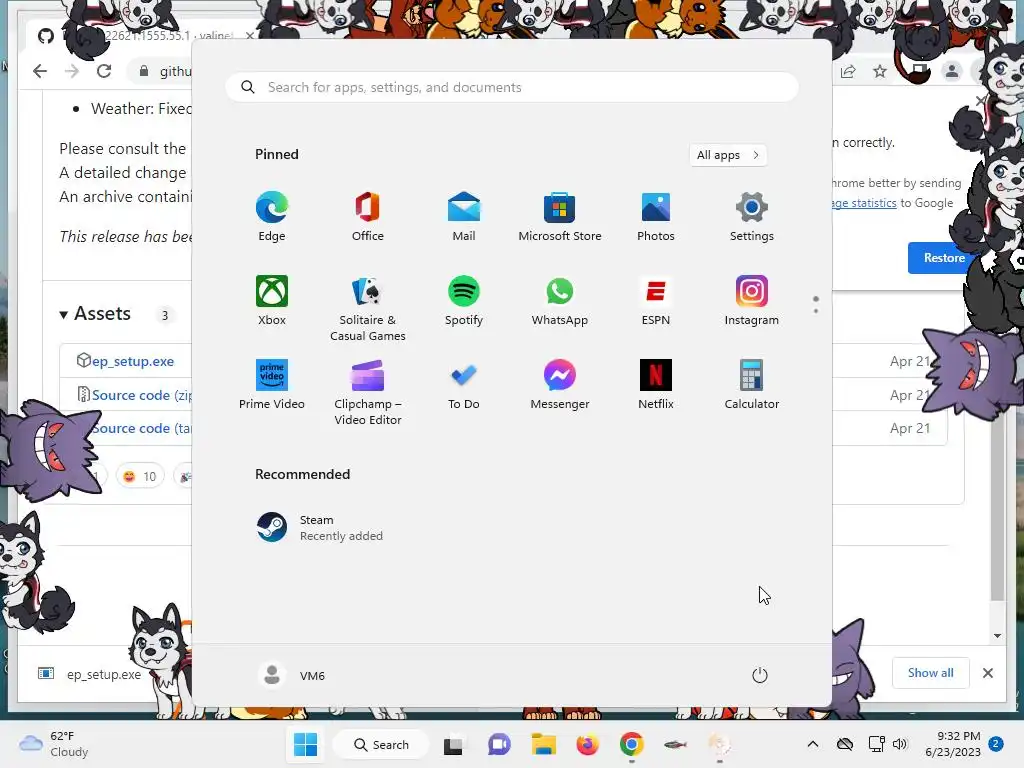This screenshot has height=768, width=1024.
Task: Launch the Netflix app
Action: 656,385
